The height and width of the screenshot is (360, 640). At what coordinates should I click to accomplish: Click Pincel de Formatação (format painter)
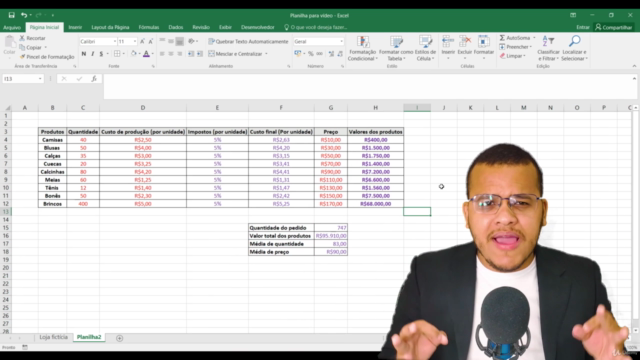pyautogui.click(x=47, y=57)
